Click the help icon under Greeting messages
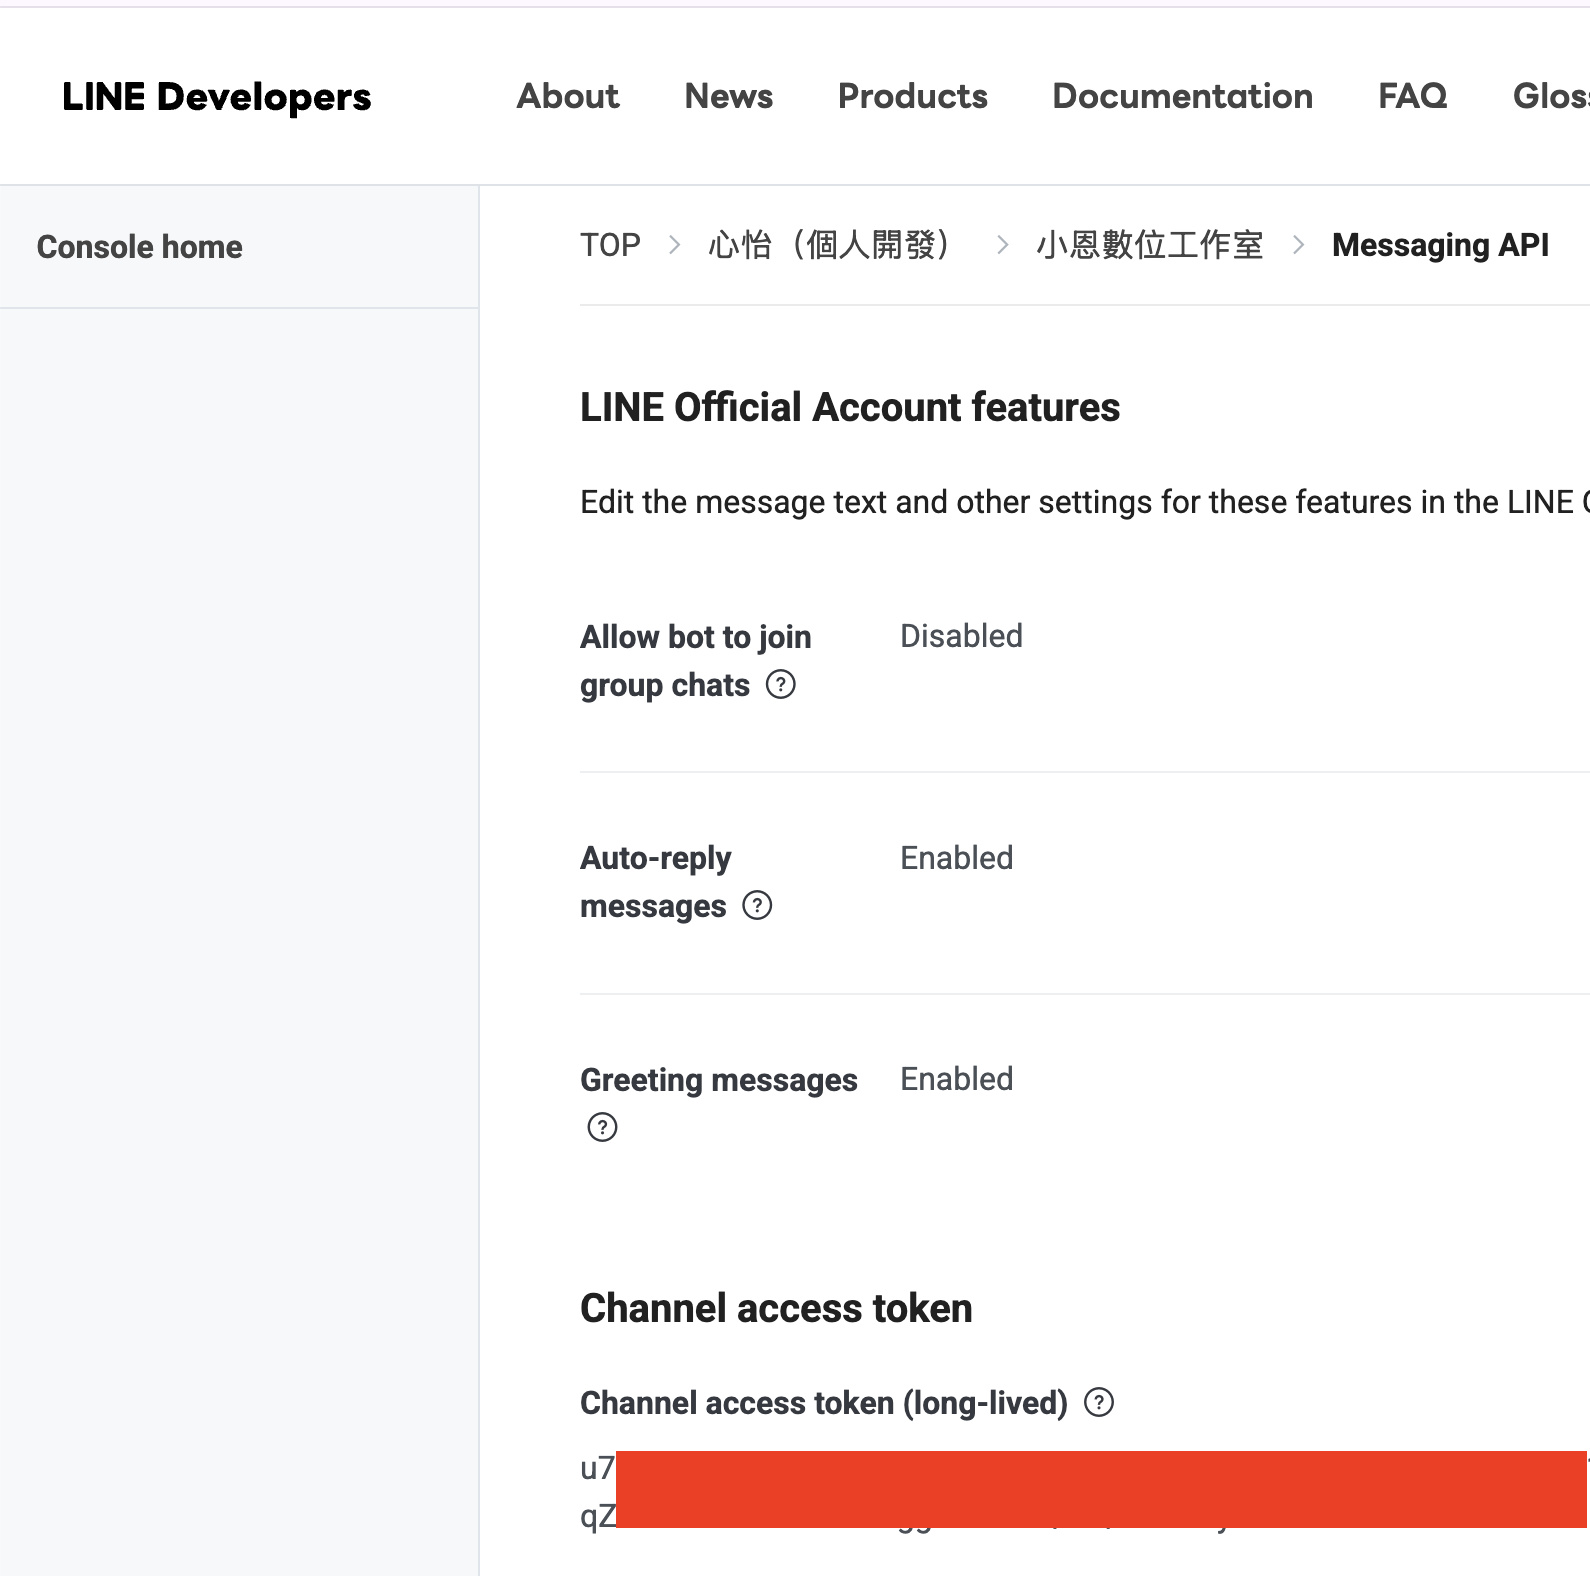The image size is (1590, 1576). (x=602, y=1127)
